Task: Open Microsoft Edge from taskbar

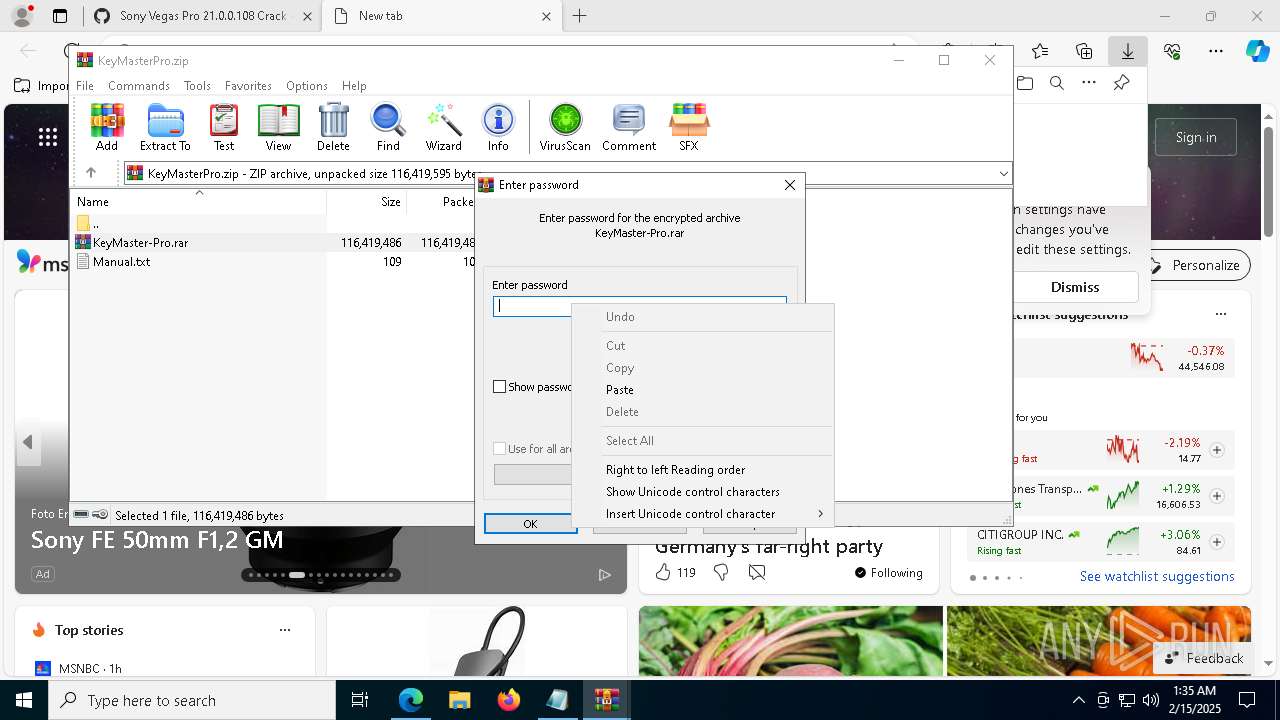Action: click(411, 700)
